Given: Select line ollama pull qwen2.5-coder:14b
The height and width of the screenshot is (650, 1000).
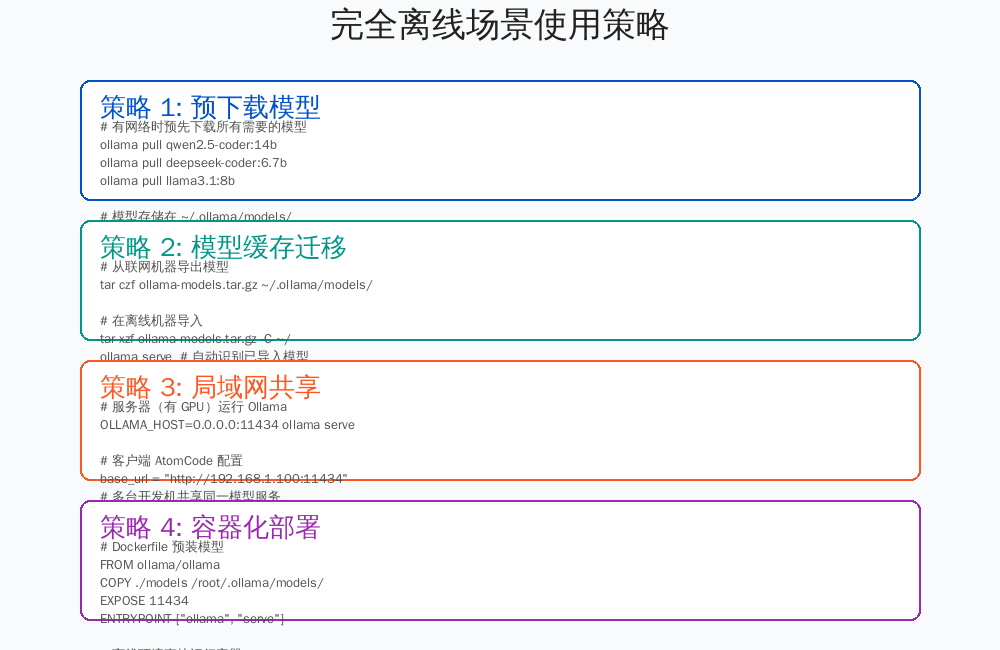Looking at the screenshot, I should 188,145.
